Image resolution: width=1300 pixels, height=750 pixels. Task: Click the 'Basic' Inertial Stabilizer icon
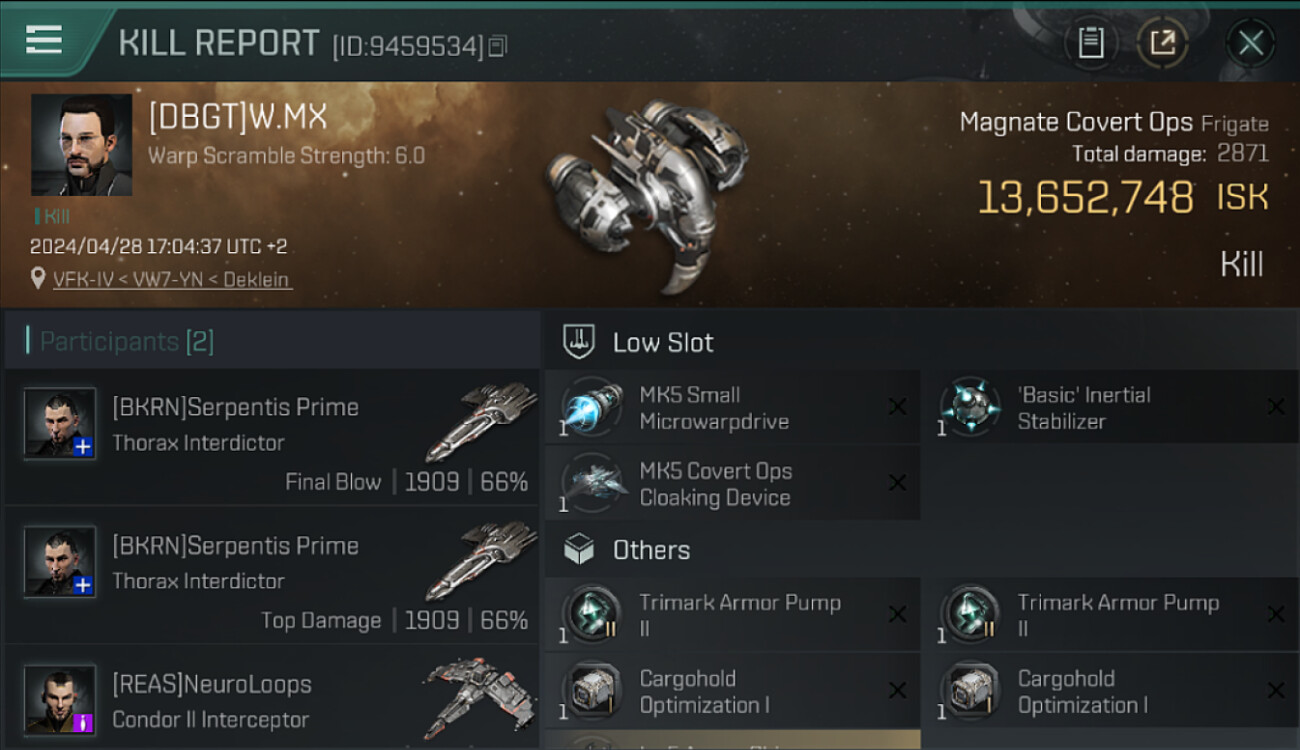pos(970,408)
